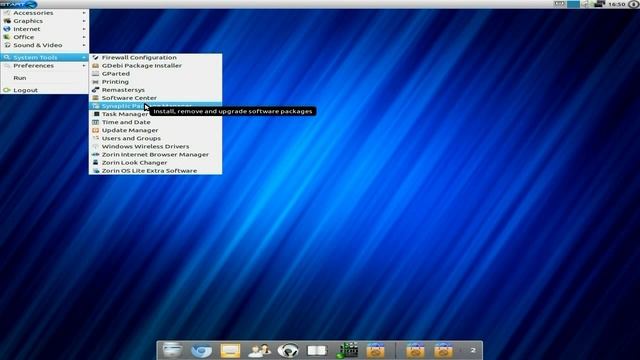Screen dimensions: 640x360
Task: Open Task Manager via its icon
Action: pos(96,114)
